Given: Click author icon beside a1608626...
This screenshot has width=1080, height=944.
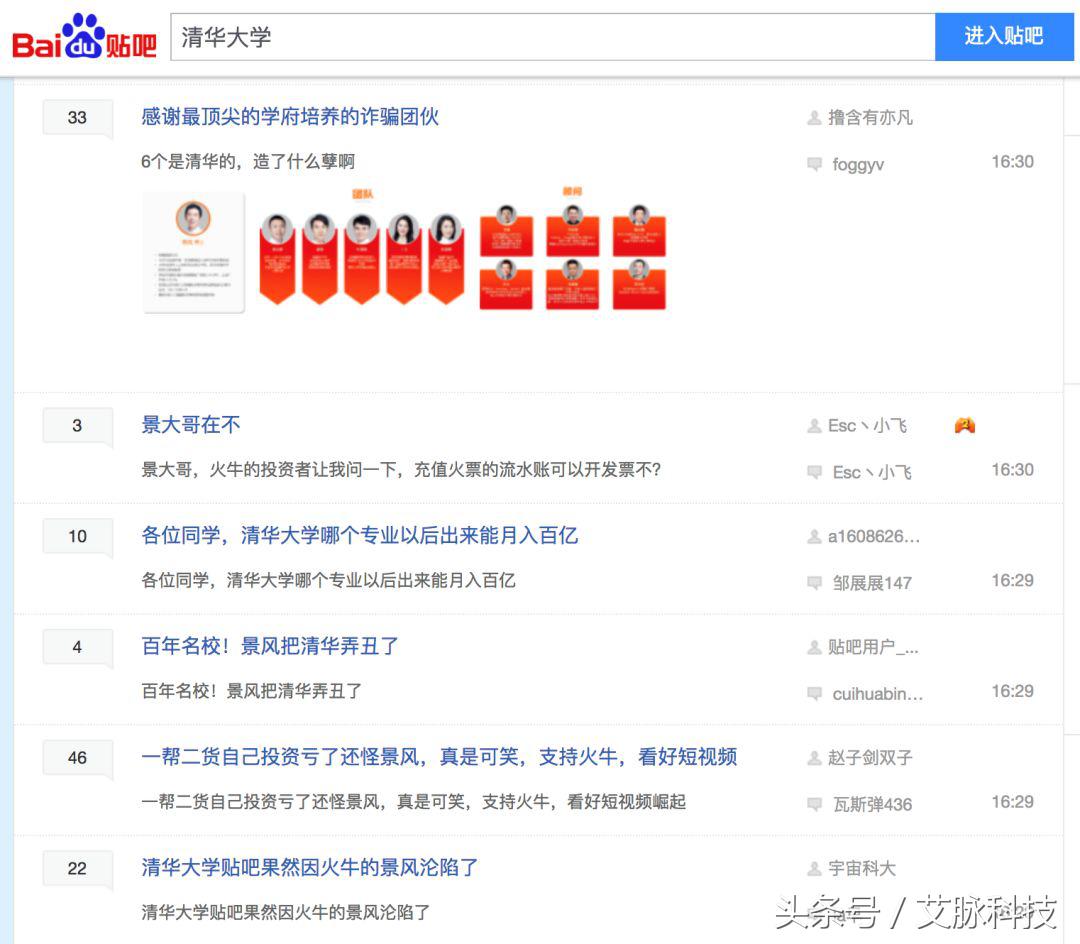Looking at the screenshot, I should coord(814,537).
